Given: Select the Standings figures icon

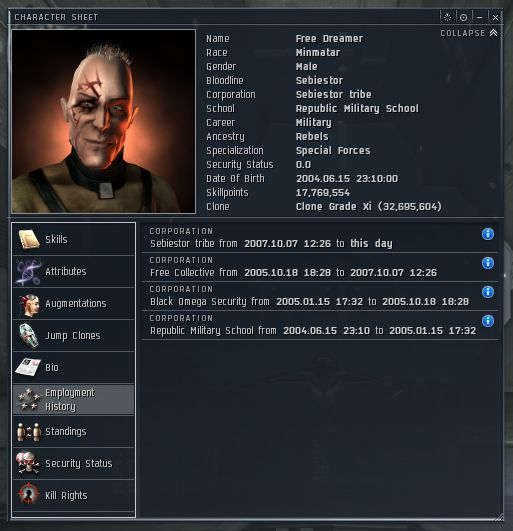Looking at the screenshot, I should point(29,431).
